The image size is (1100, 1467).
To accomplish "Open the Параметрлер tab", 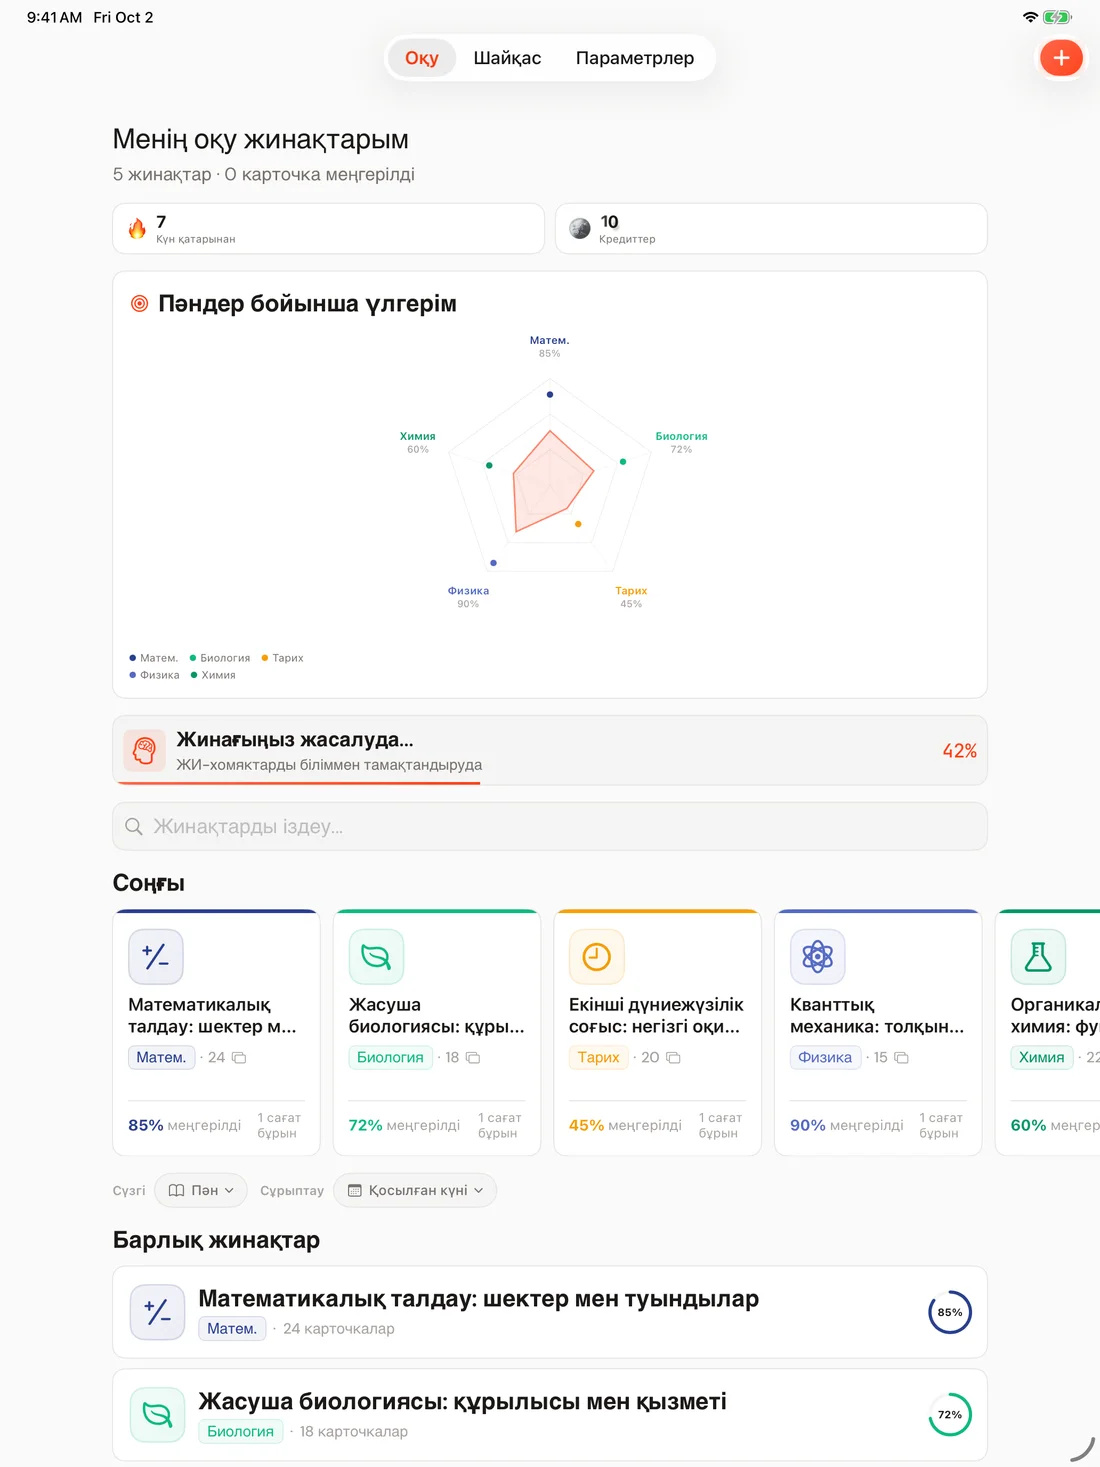I will tap(635, 58).
